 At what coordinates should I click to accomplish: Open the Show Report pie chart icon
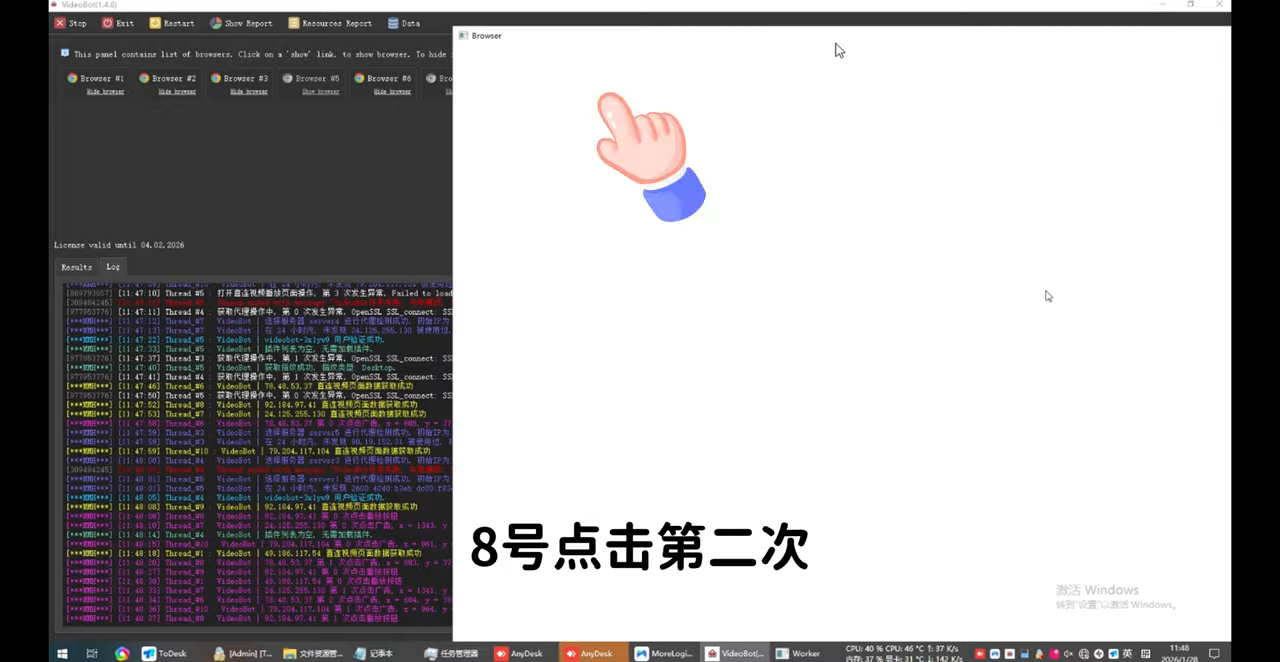click(216, 23)
